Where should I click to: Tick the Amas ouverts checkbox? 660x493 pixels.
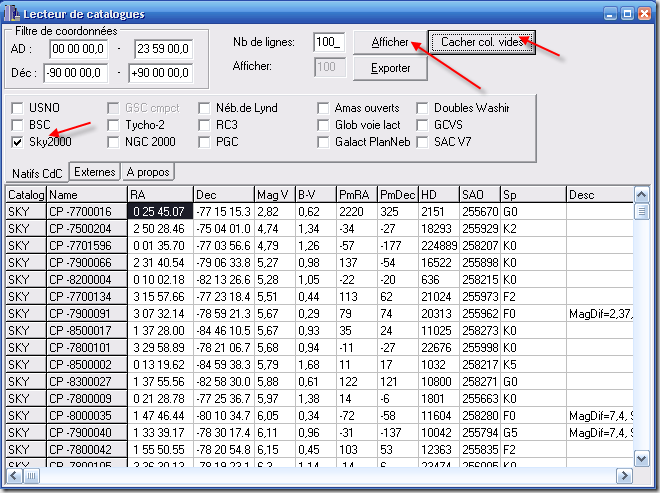[323, 108]
